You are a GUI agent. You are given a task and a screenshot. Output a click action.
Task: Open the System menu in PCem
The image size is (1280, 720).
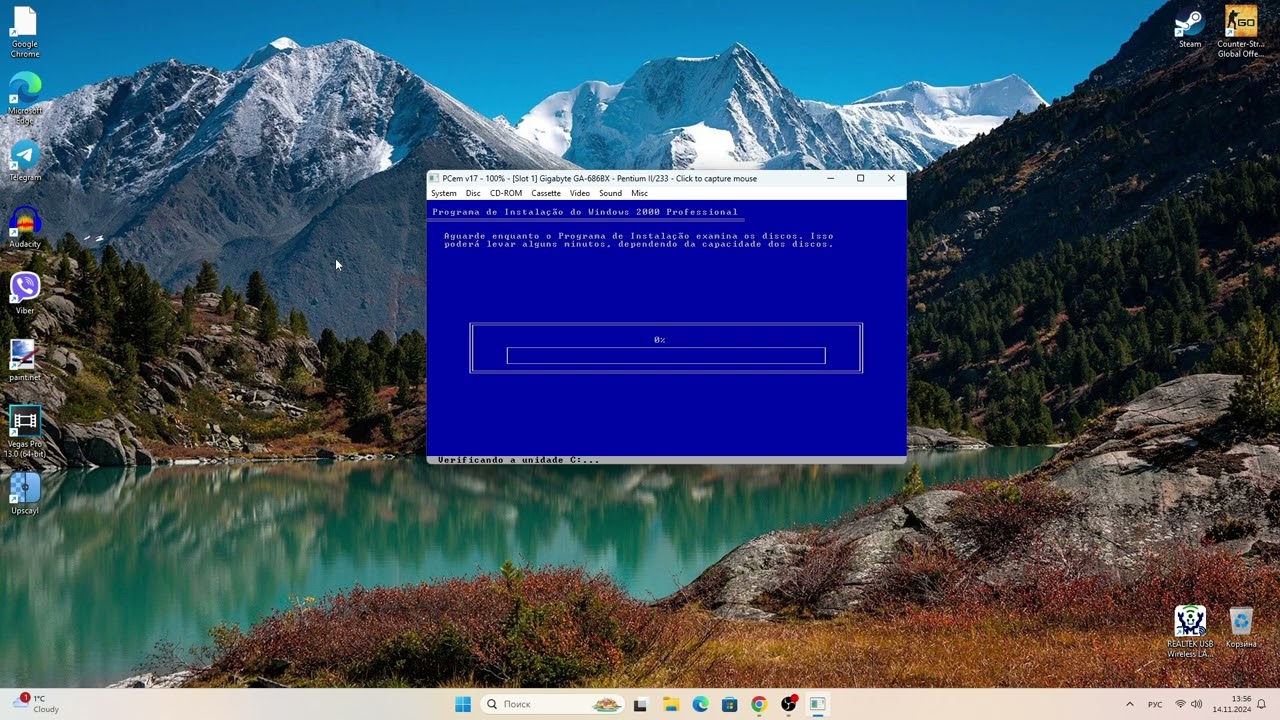pos(444,193)
